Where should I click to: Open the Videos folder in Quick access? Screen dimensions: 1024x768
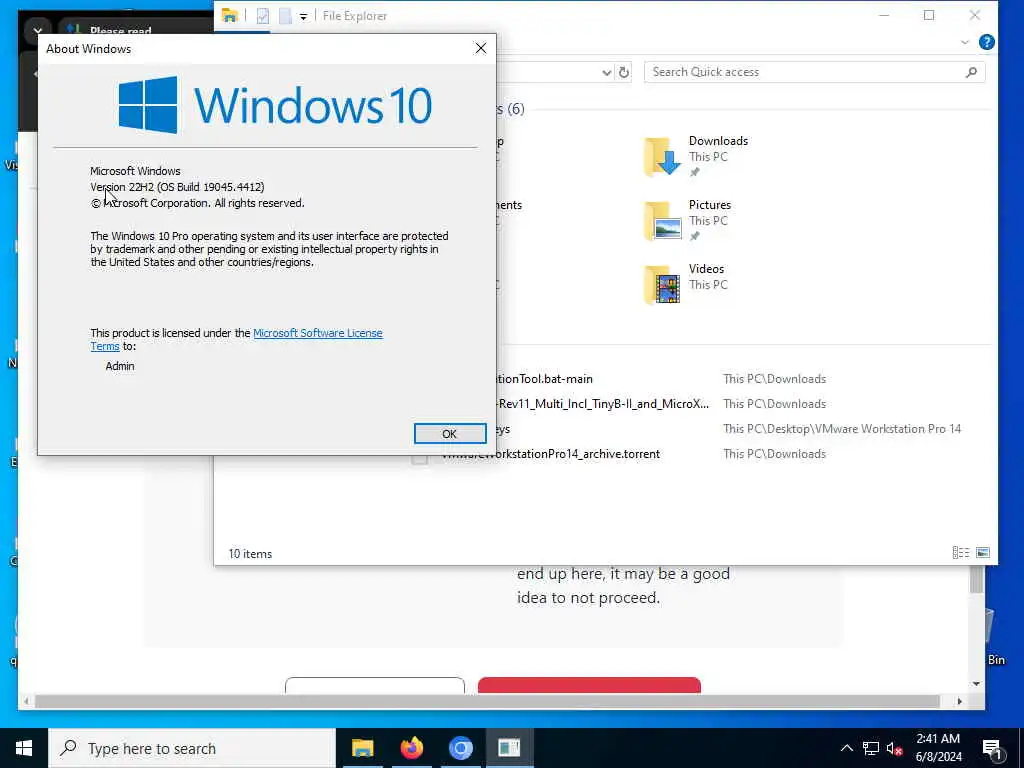(x=686, y=285)
